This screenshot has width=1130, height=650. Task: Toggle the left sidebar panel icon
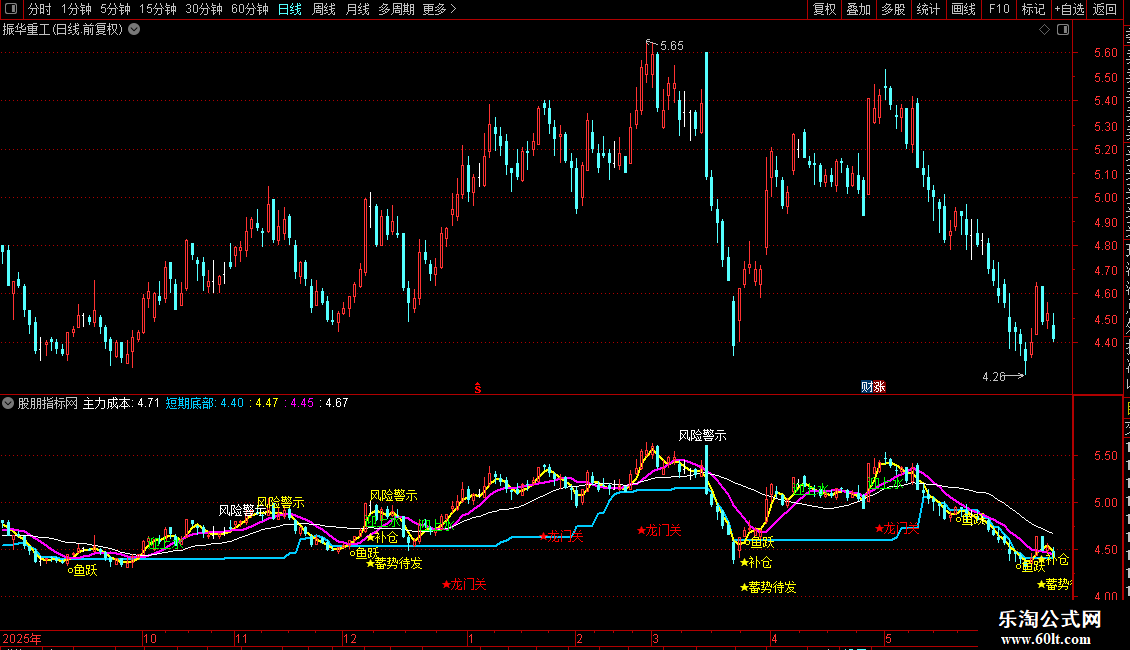[11, 9]
